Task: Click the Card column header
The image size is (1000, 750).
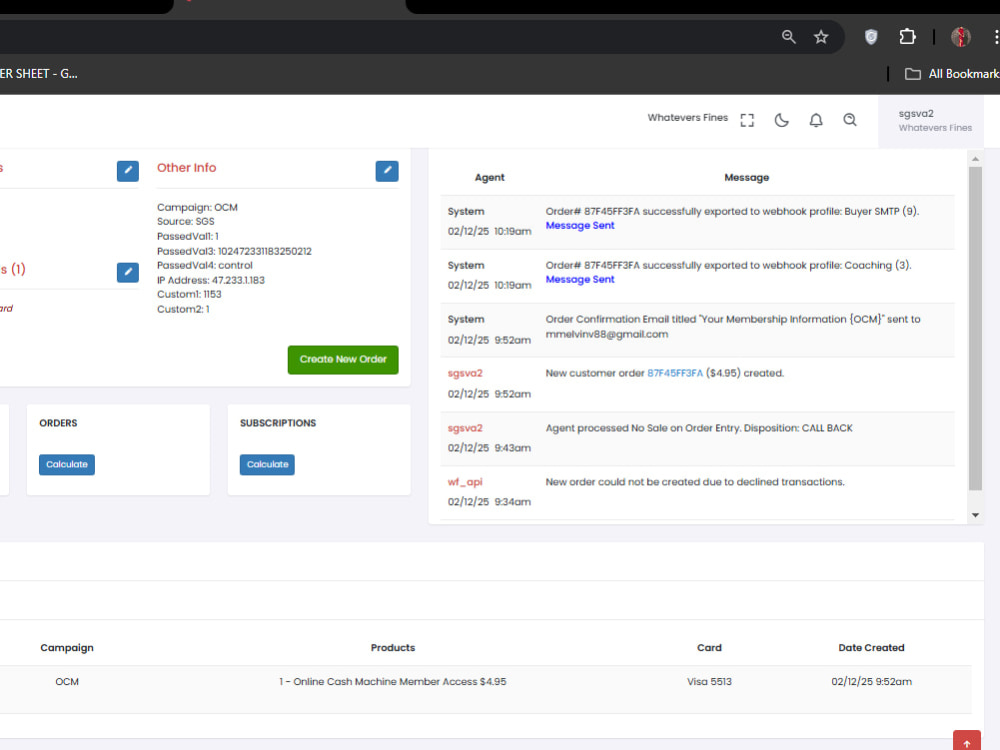Action: click(x=709, y=647)
